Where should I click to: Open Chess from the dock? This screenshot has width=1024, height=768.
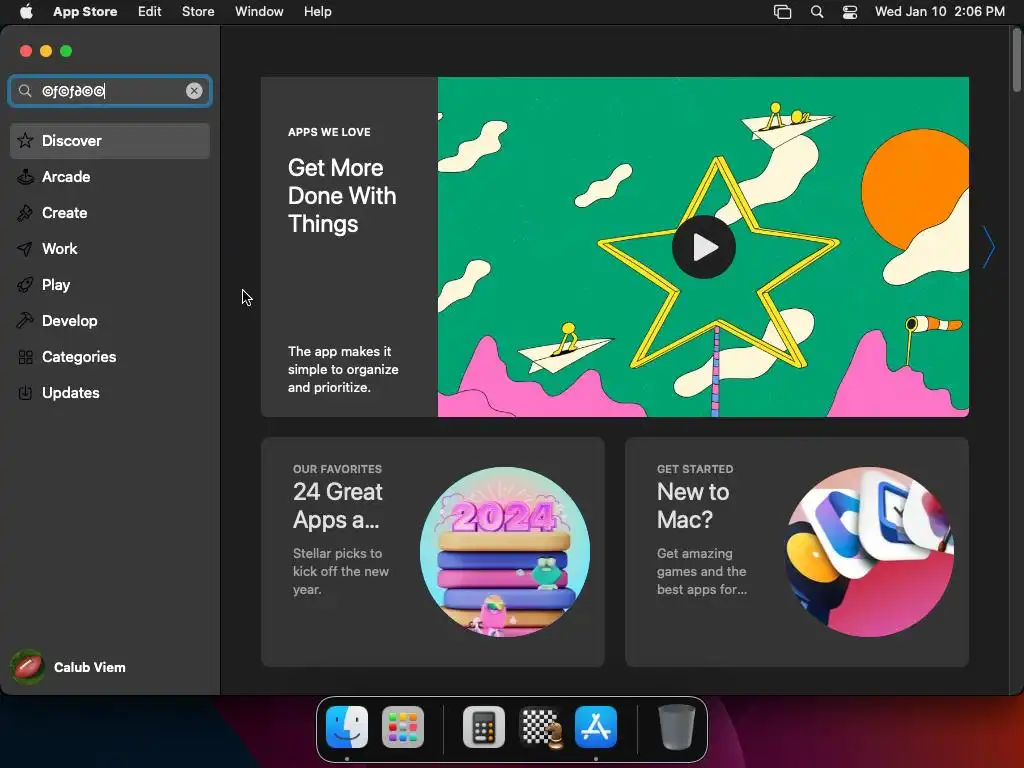[540, 727]
